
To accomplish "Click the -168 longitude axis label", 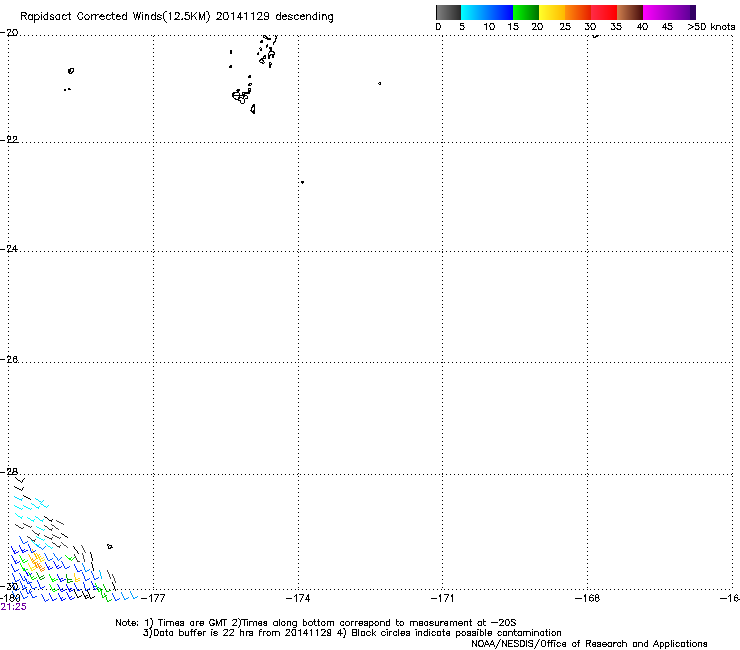I will [x=588, y=598].
